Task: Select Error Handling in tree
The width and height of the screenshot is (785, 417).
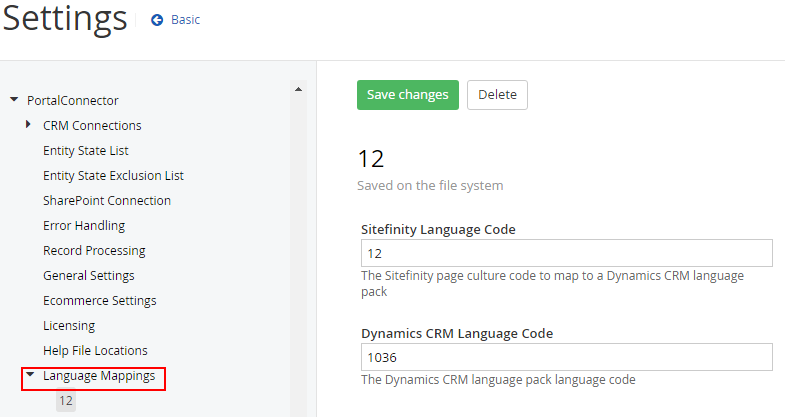Action: coord(84,226)
